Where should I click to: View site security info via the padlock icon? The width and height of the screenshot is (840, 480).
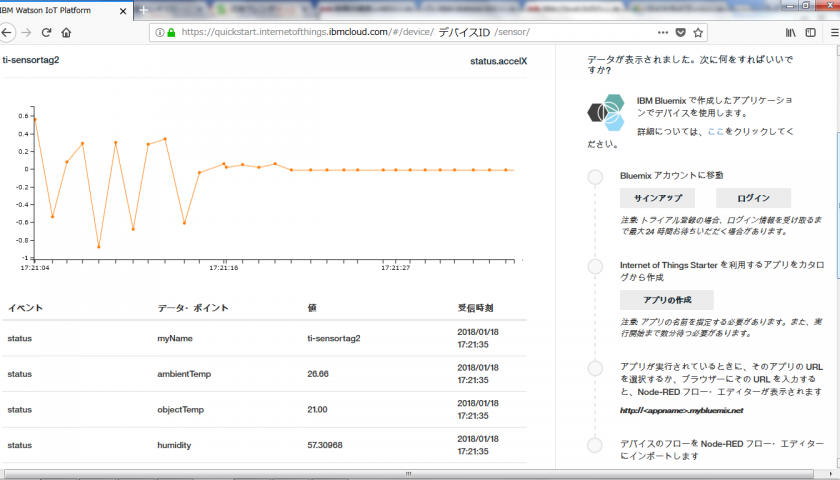point(171,32)
